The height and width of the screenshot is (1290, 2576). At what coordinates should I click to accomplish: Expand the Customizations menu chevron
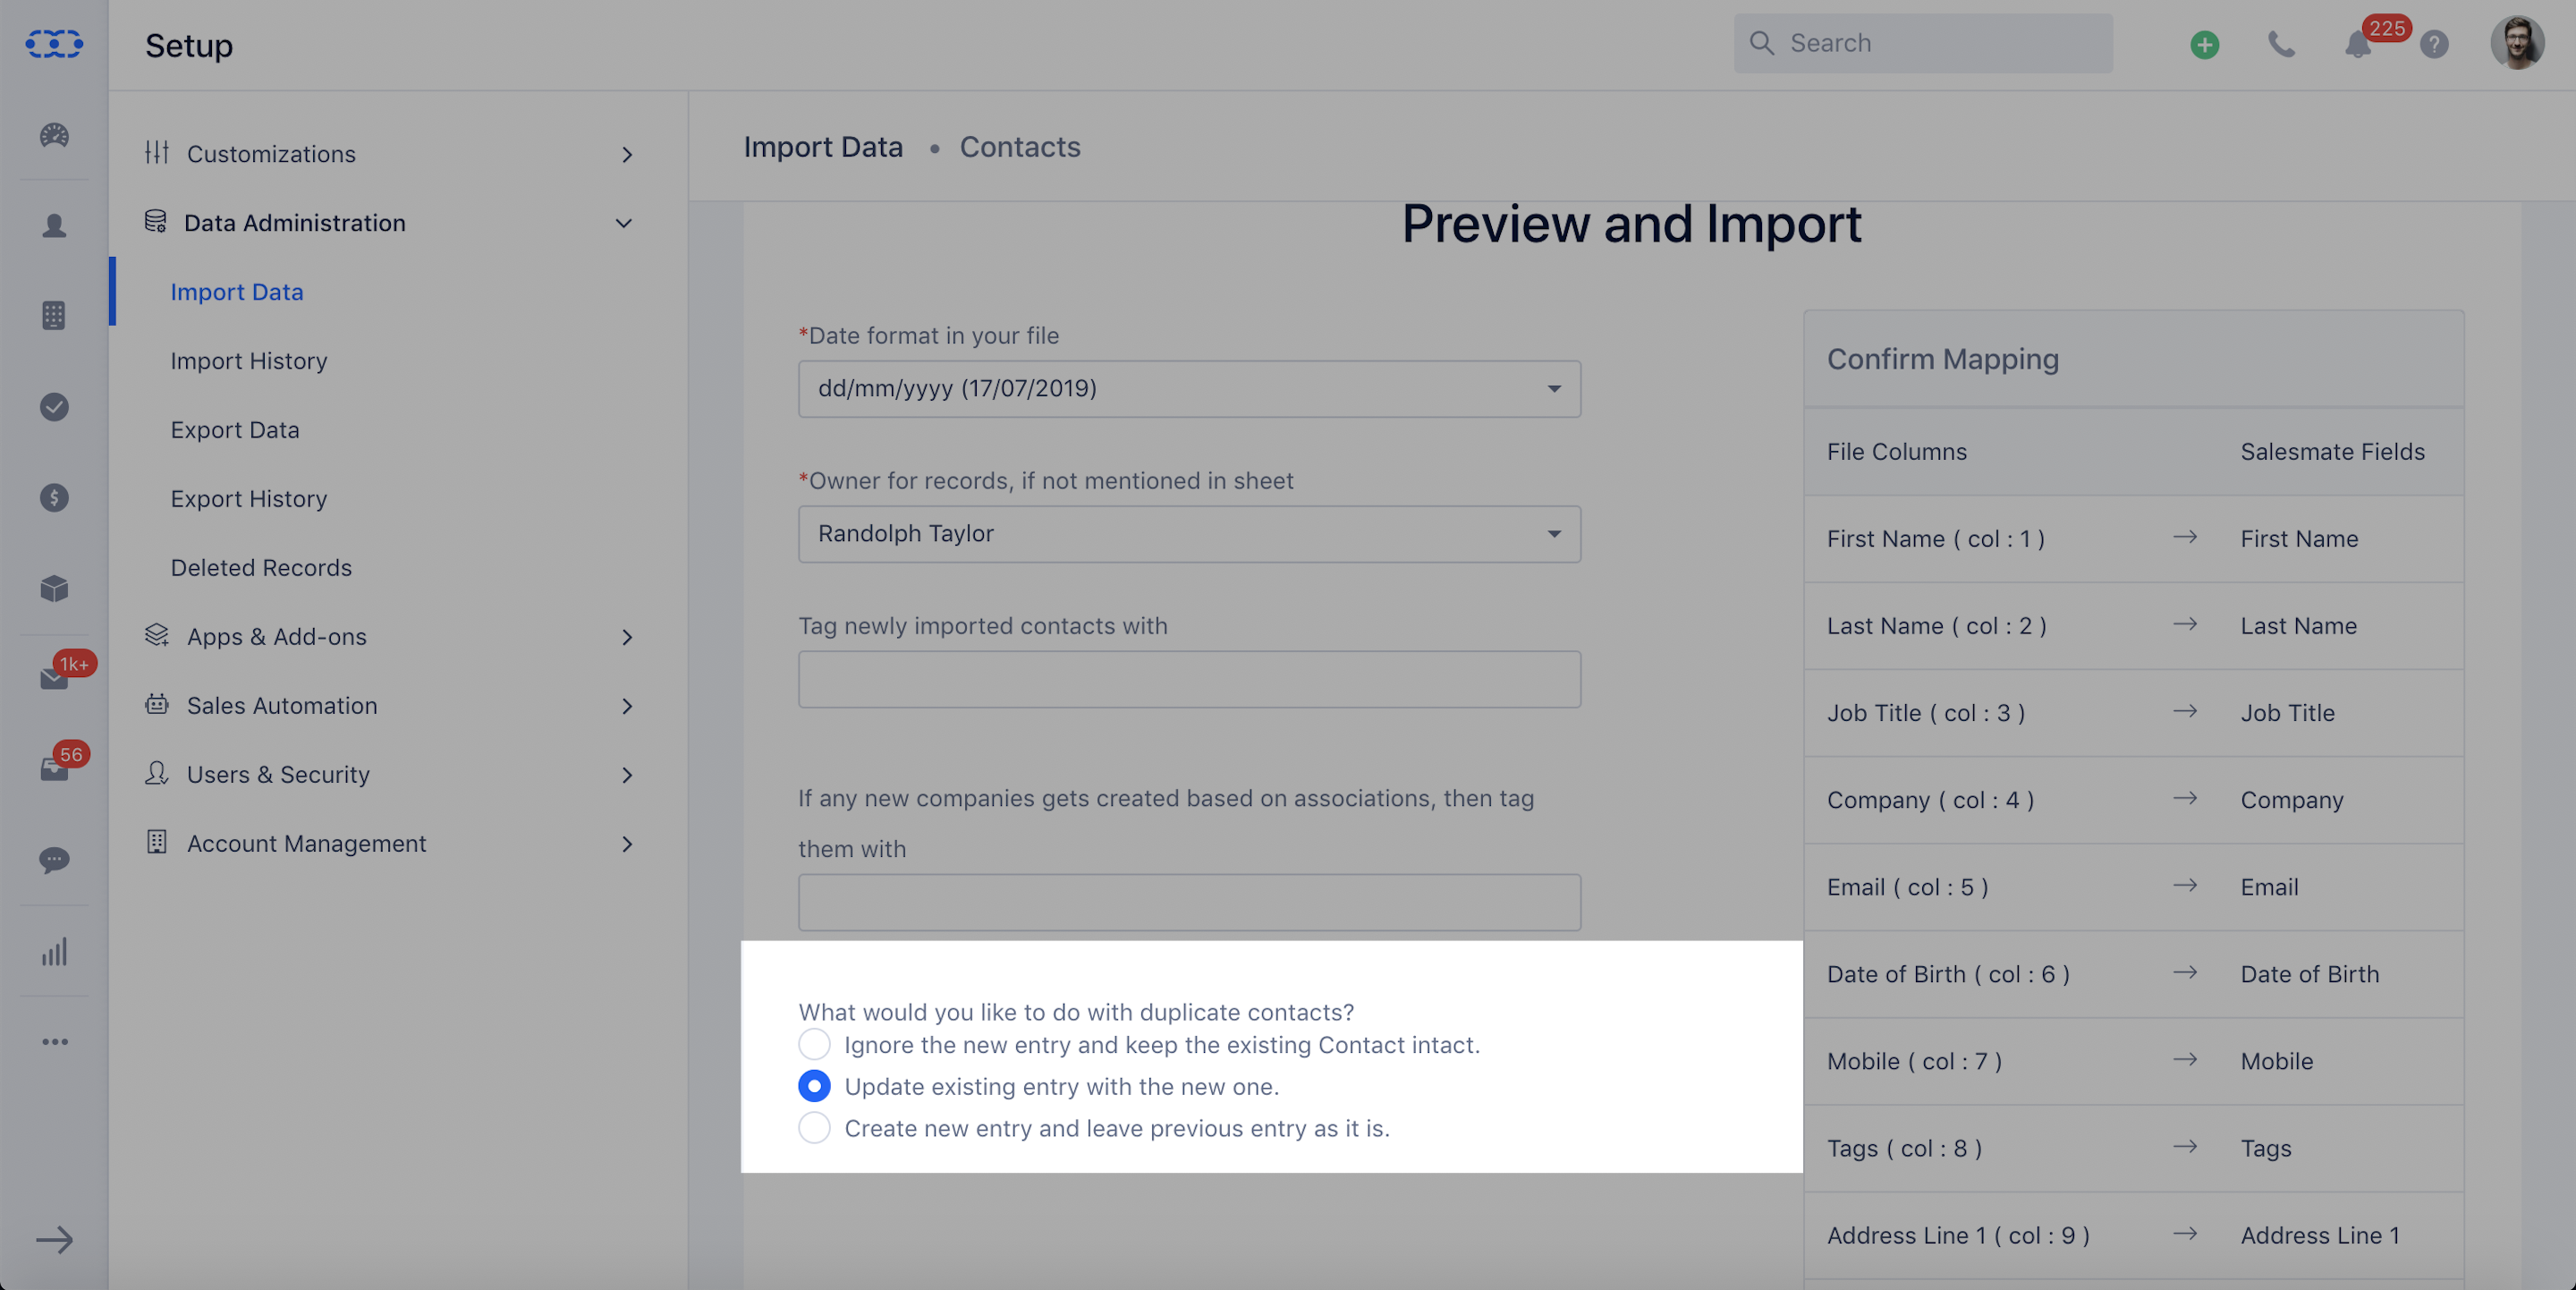pyautogui.click(x=627, y=155)
